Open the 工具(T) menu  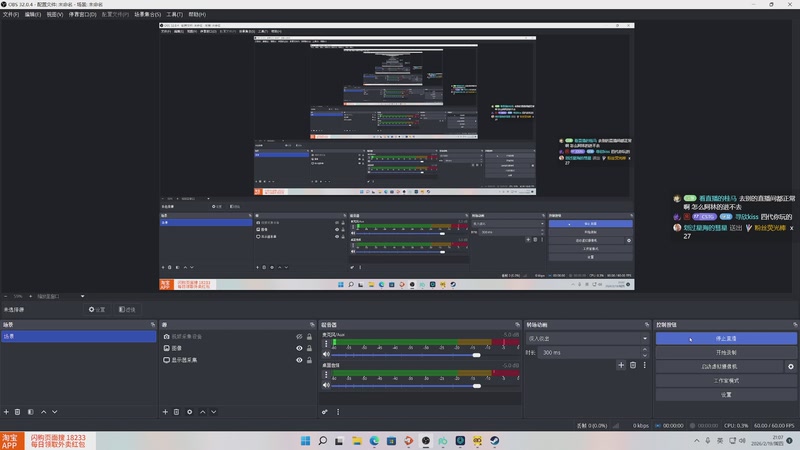click(174, 14)
